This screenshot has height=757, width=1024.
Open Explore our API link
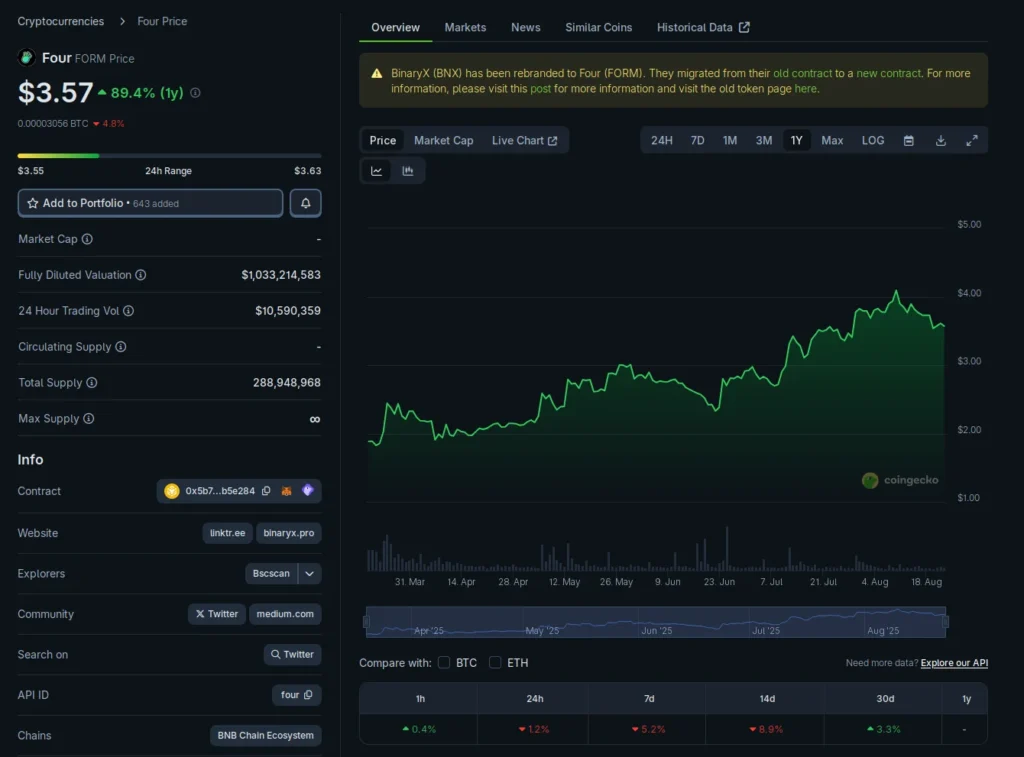point(954,663)
